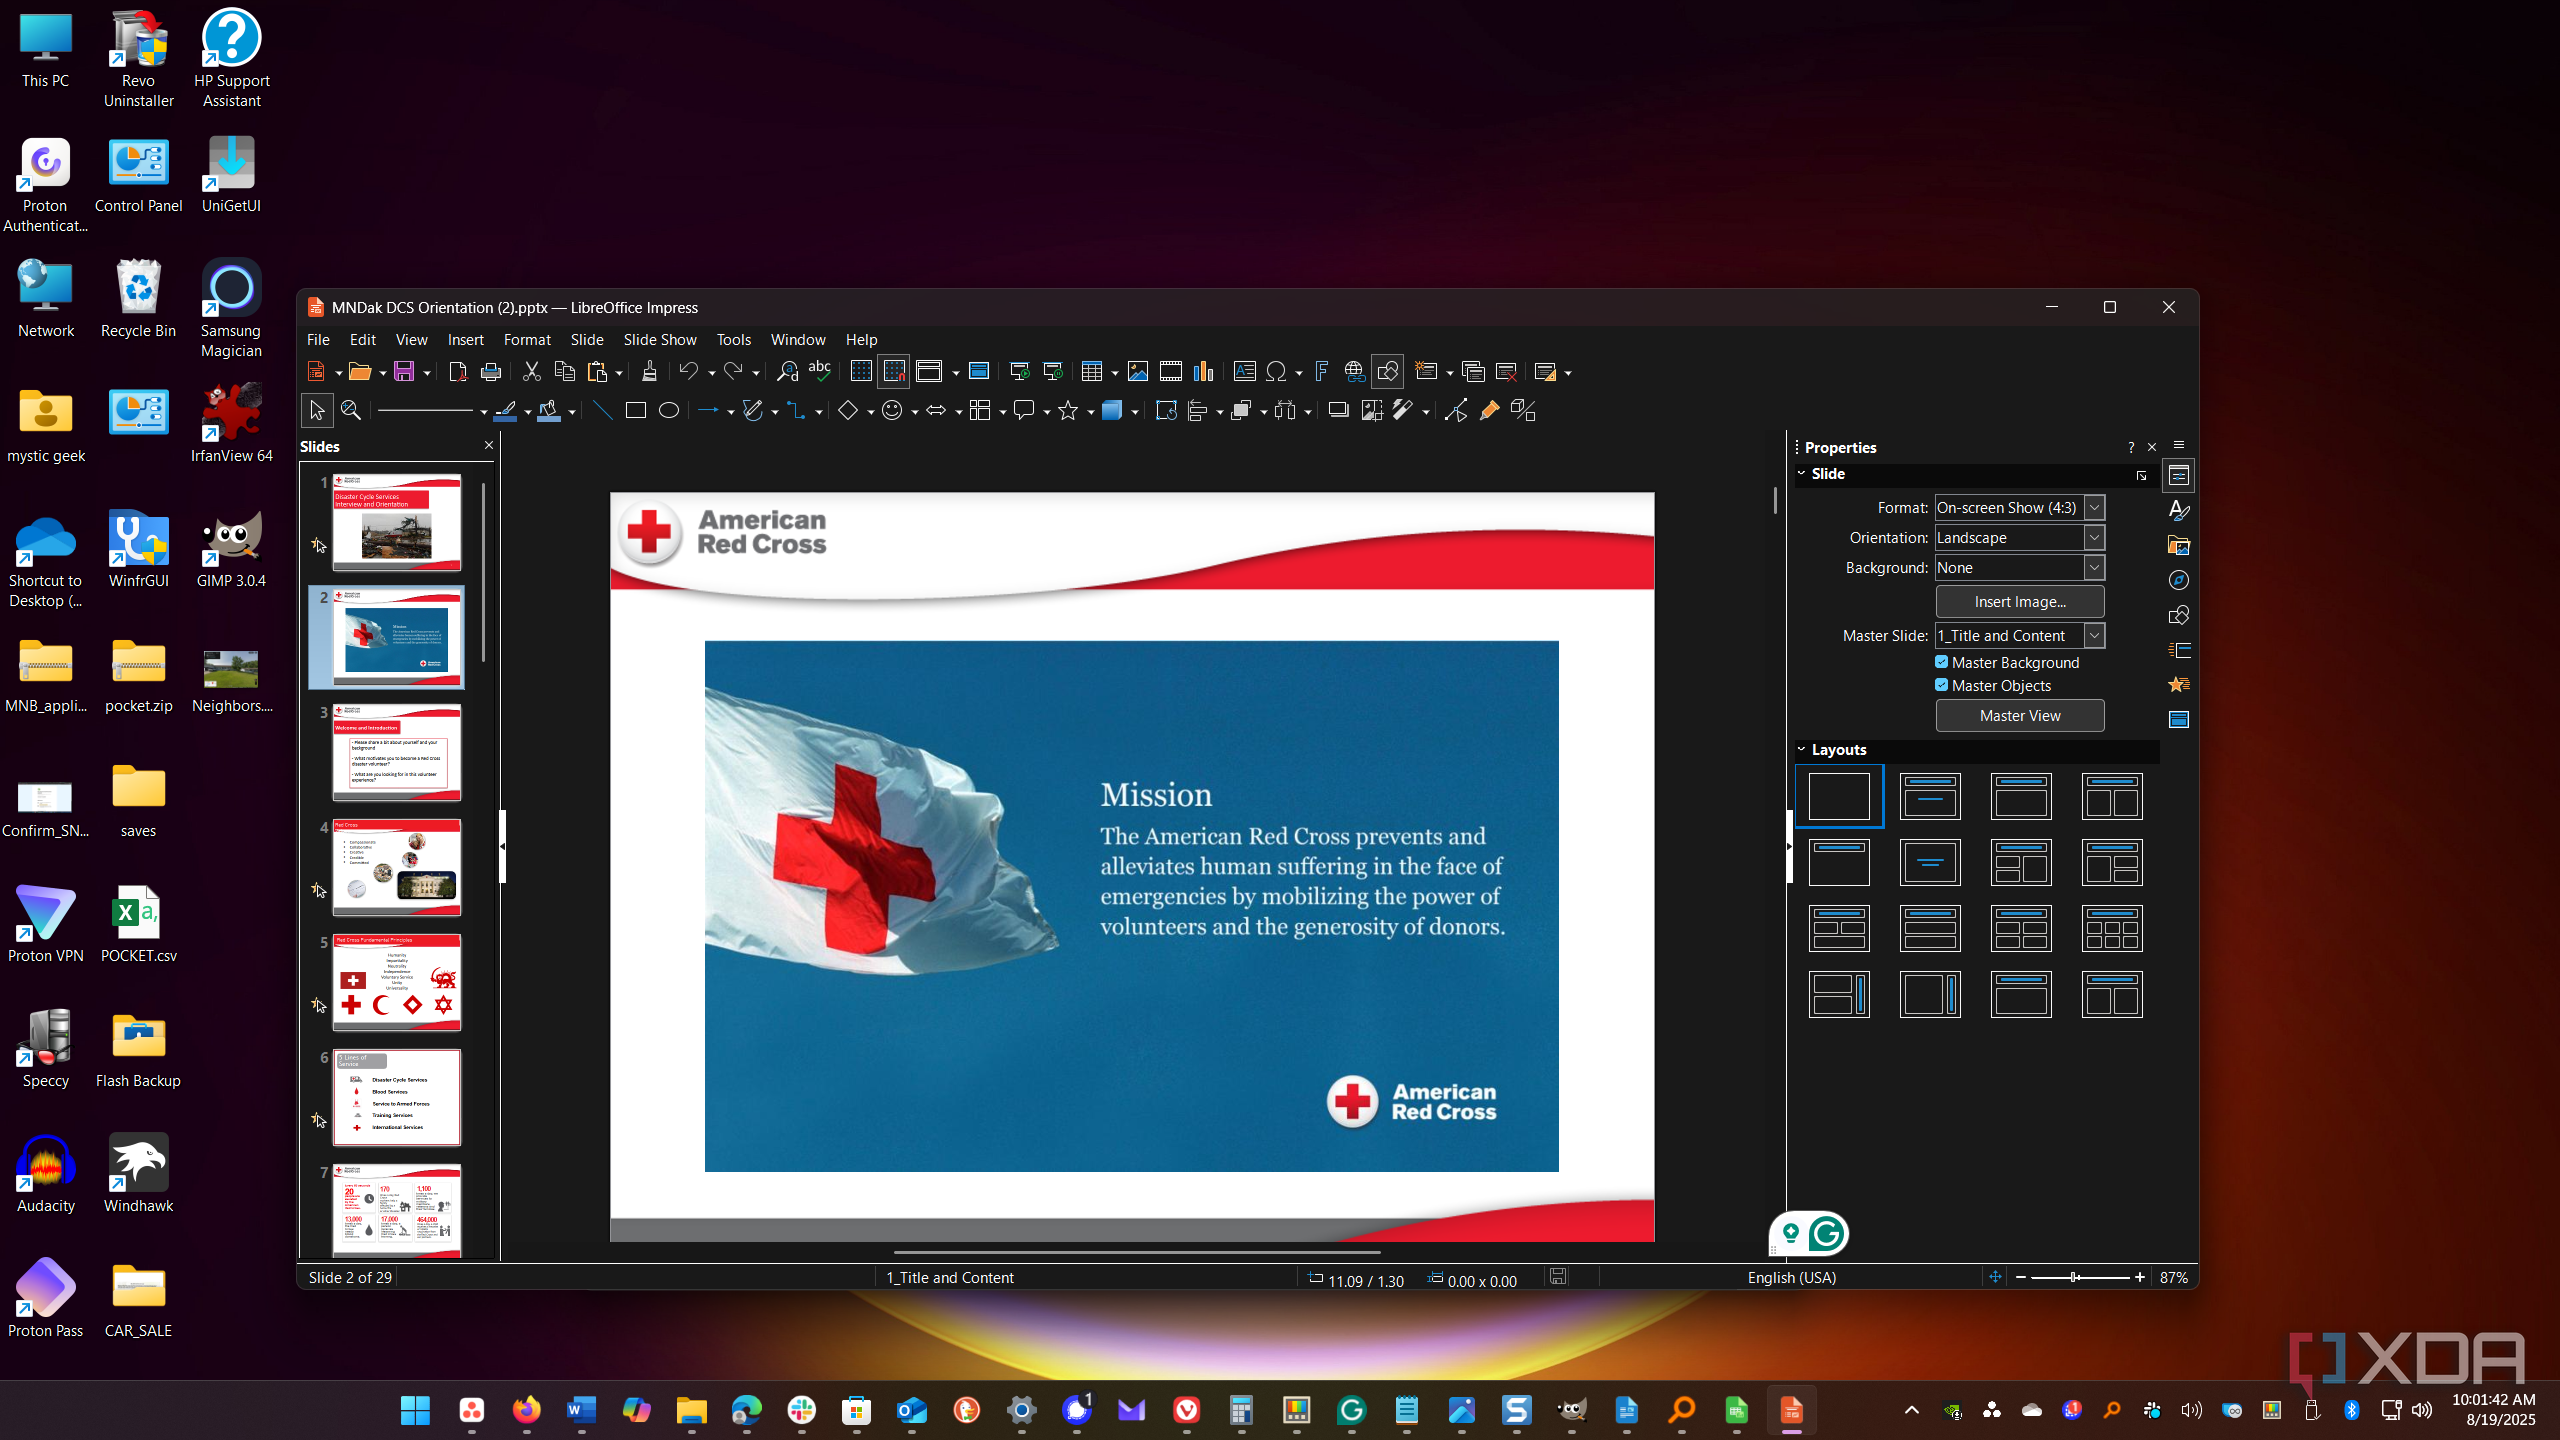Open the Window menu
2560x1440 pixels.
(x=798, y=340)
